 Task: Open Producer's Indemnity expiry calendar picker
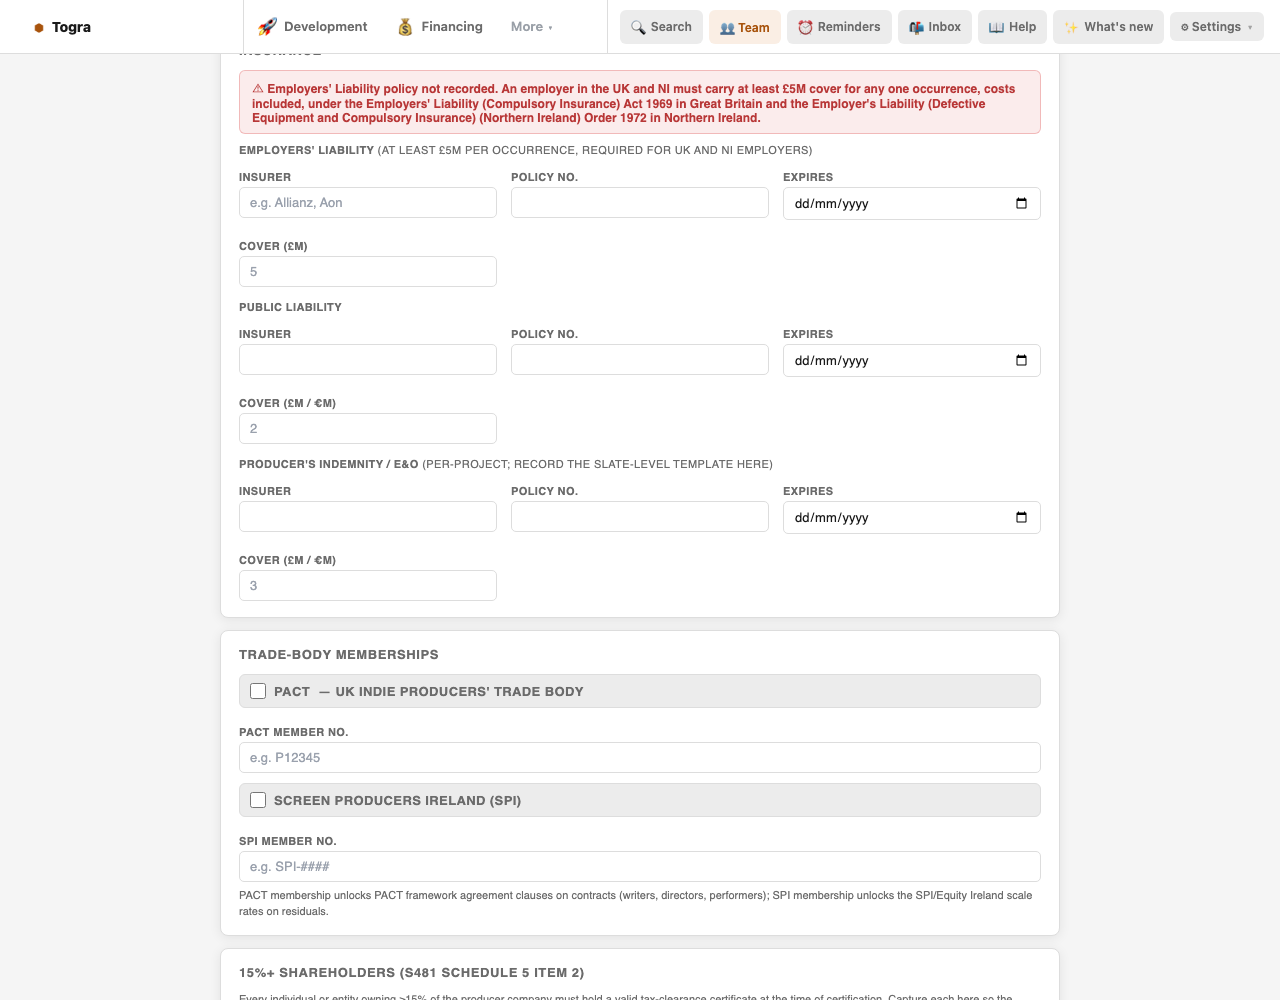1021,518
